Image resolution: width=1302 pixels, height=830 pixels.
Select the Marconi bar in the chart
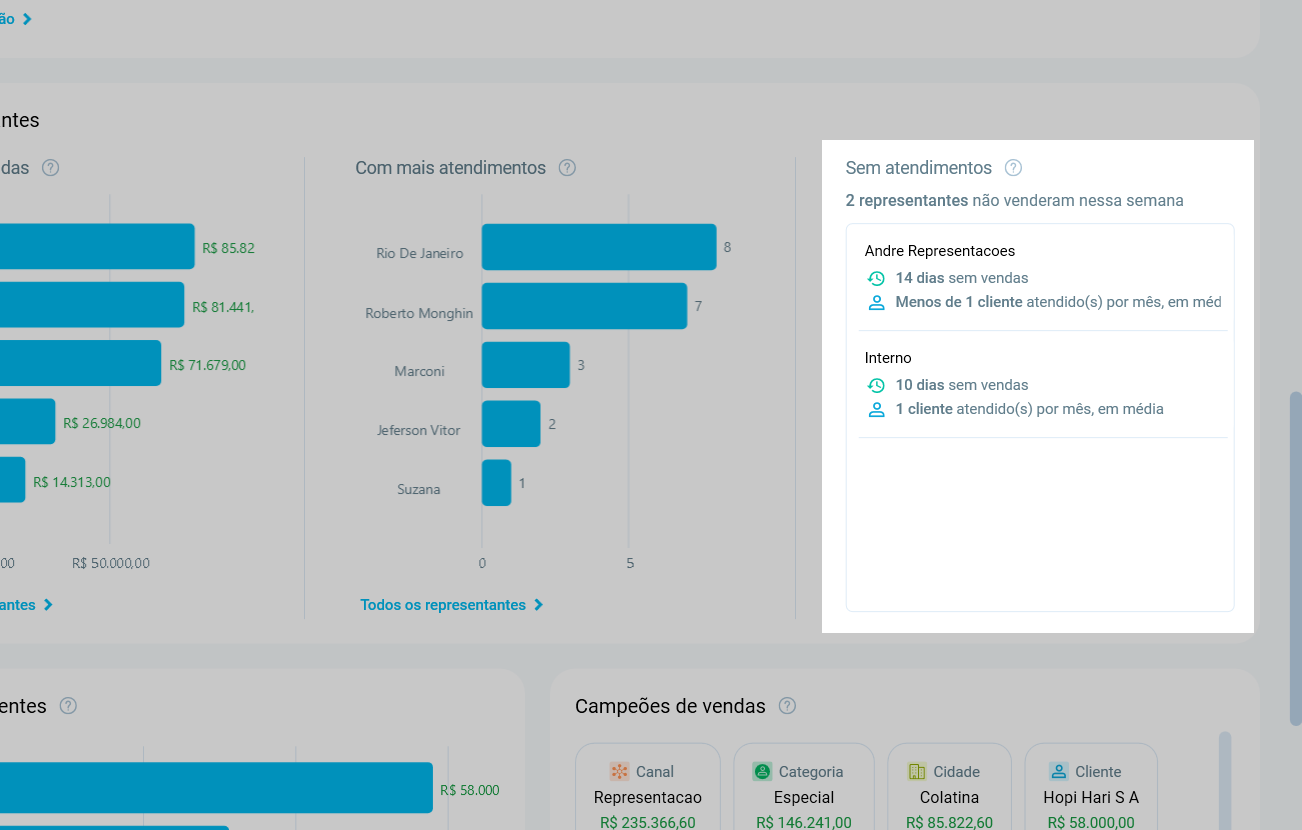click(x=526, y=365)
